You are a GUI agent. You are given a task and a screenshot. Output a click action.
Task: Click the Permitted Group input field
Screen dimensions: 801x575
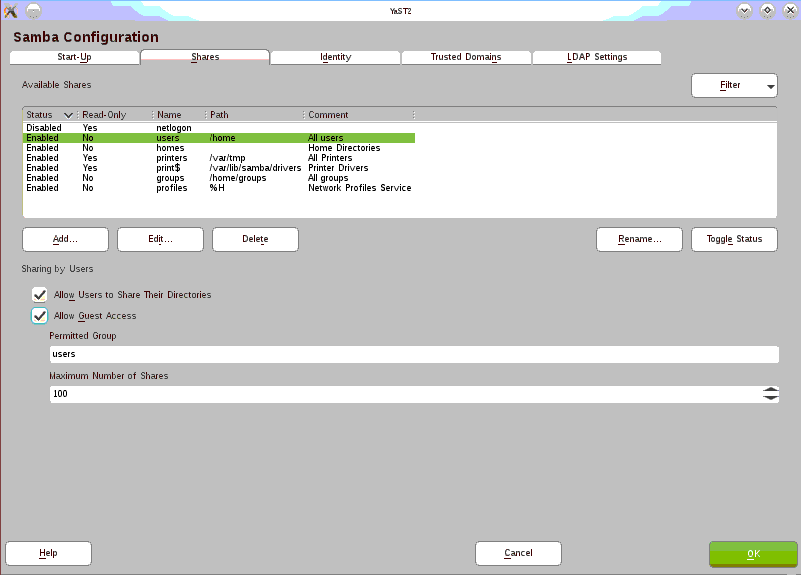click(414, 354)
